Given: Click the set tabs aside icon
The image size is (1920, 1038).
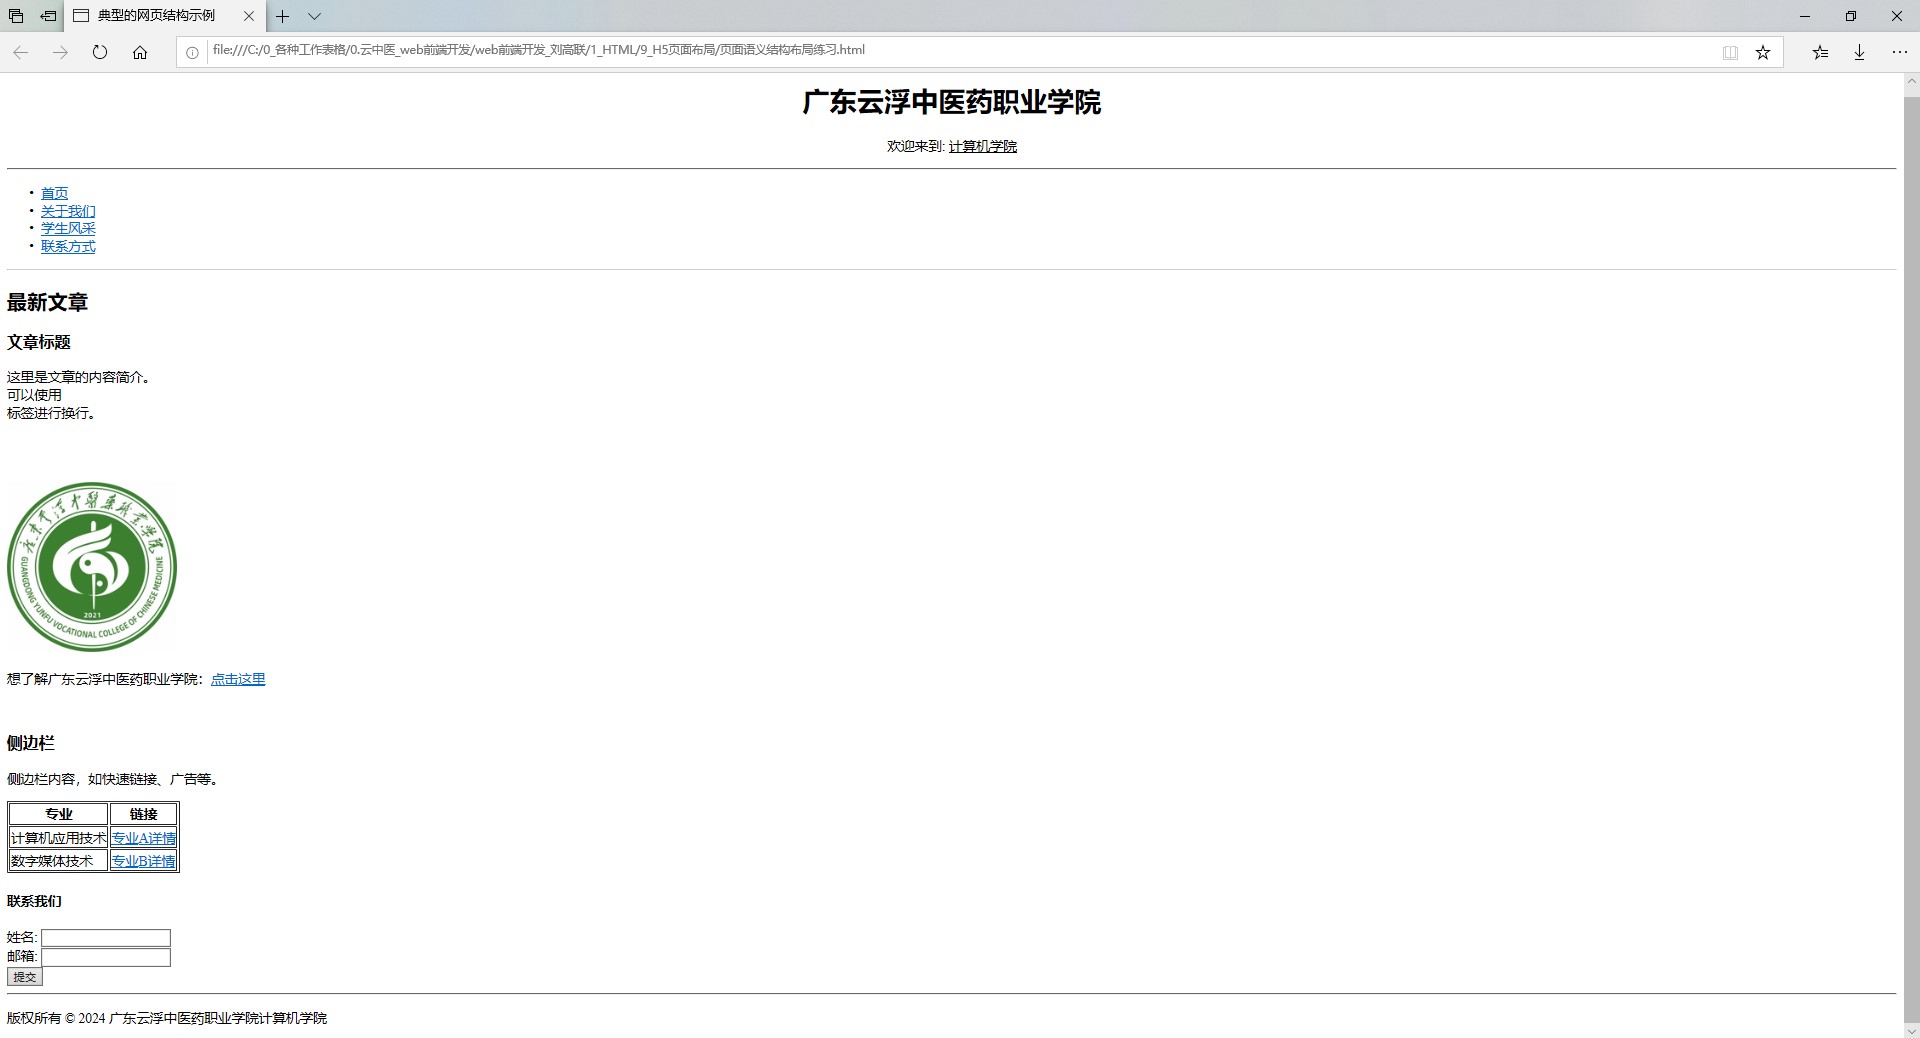Looking at the screenshot, I should point(48,16).
